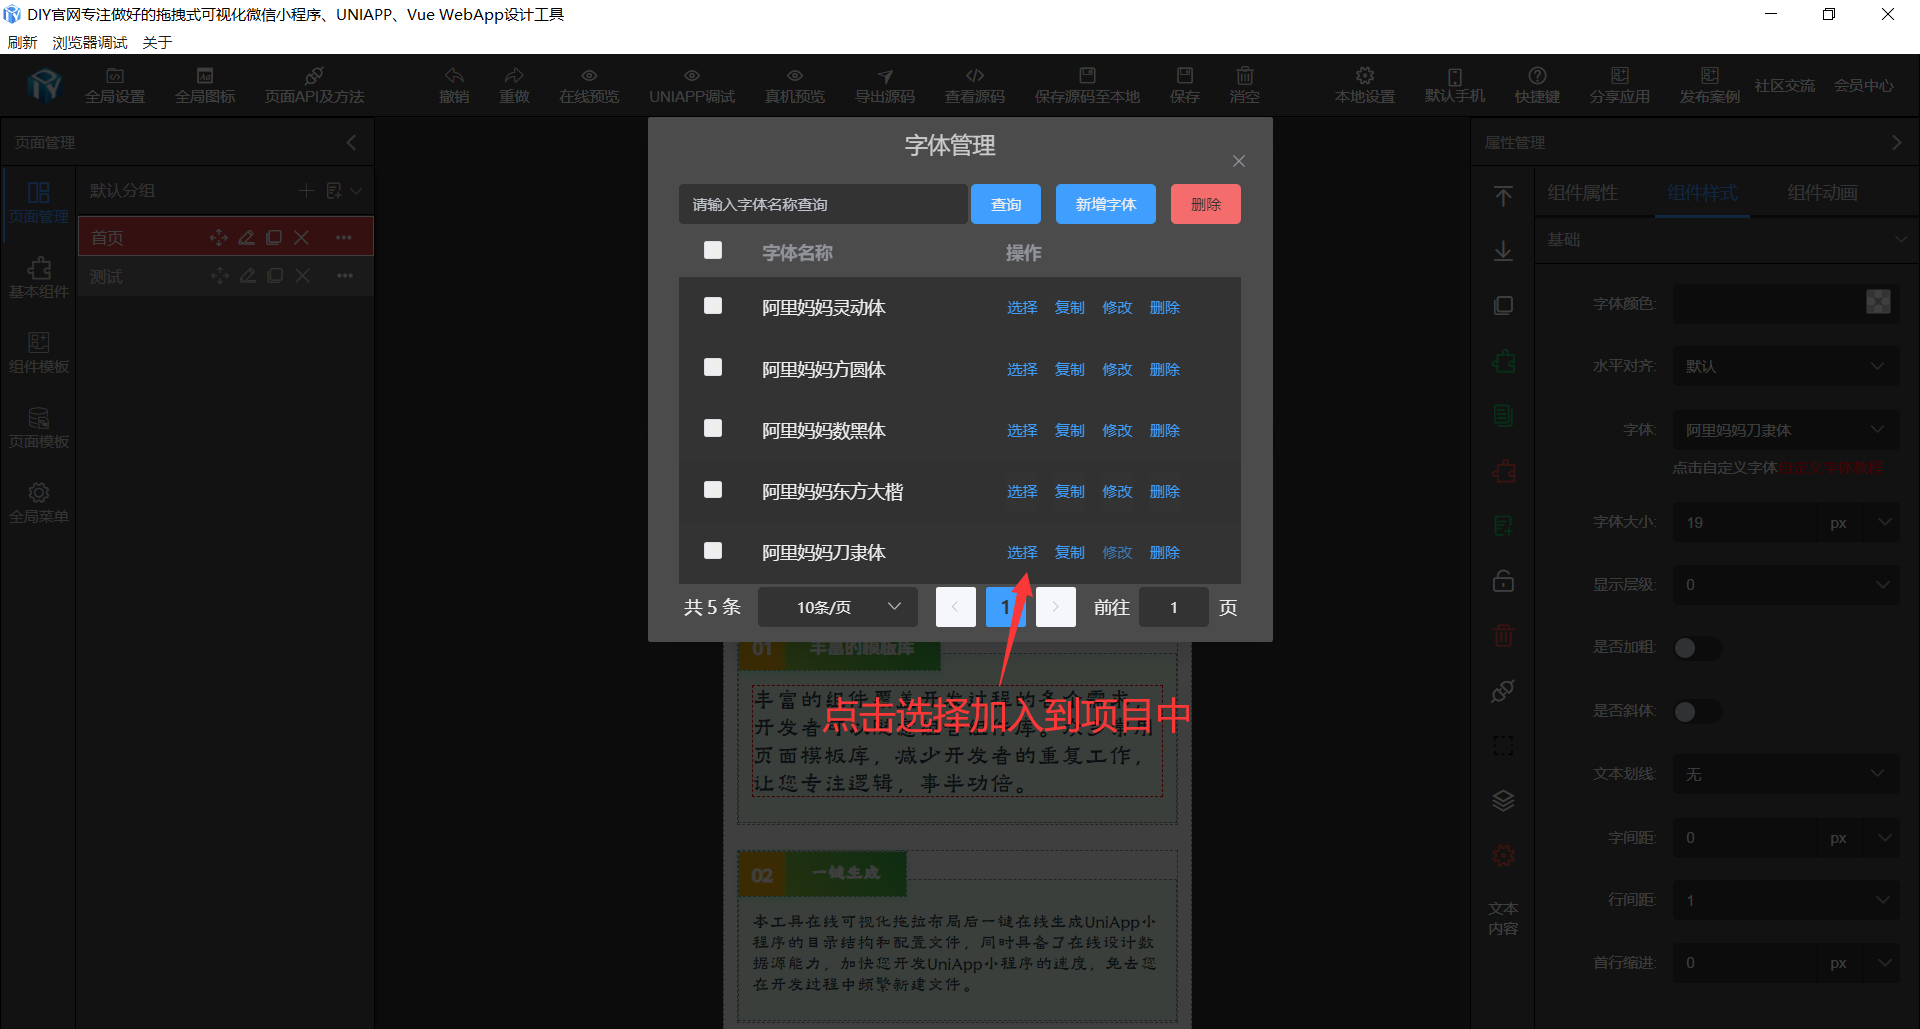Open the 关于 menu item

coord(157,42)
